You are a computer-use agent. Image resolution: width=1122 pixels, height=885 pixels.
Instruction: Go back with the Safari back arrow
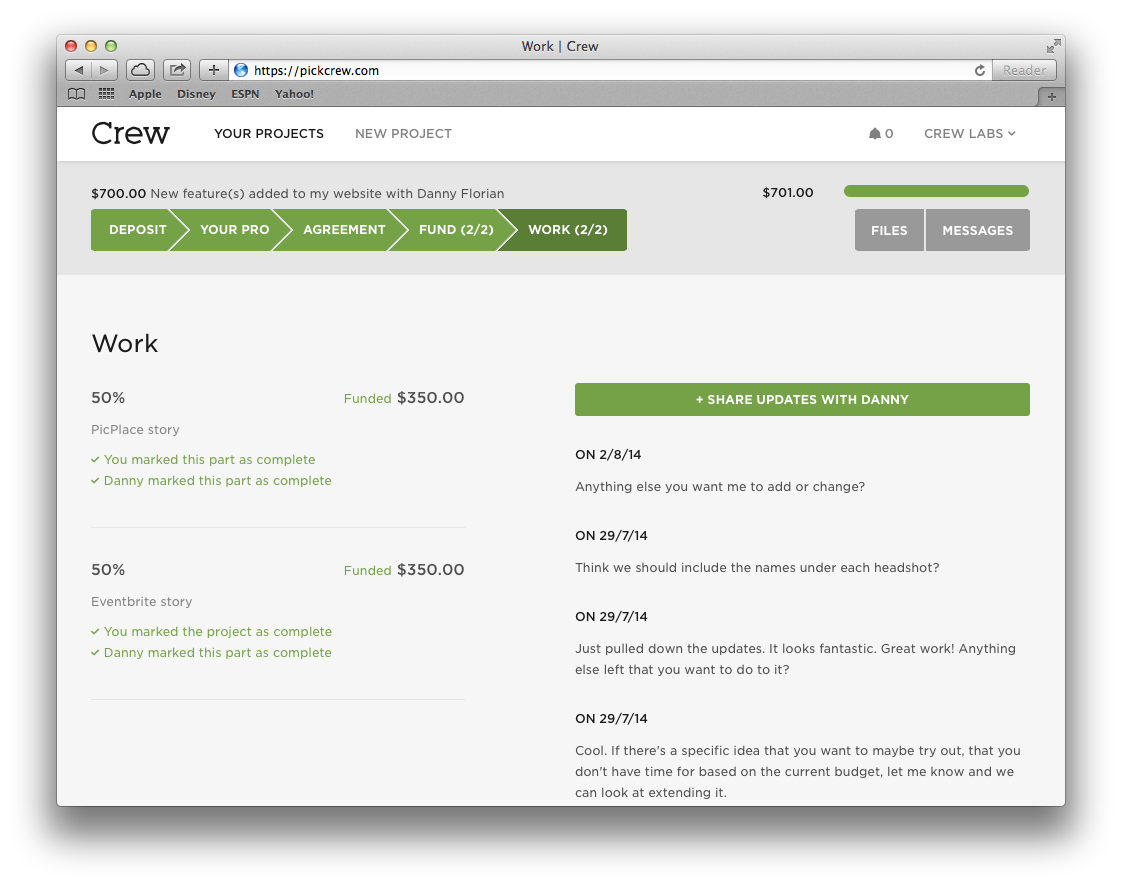[x=79, y=70]
